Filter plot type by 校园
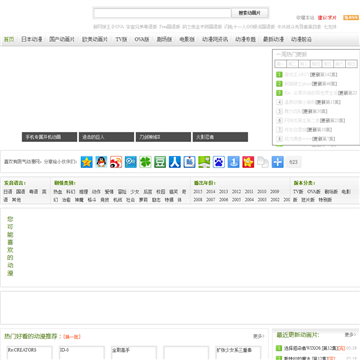This screenshot has width=360, height=360. pyautogui.click(x=161, y=192)
